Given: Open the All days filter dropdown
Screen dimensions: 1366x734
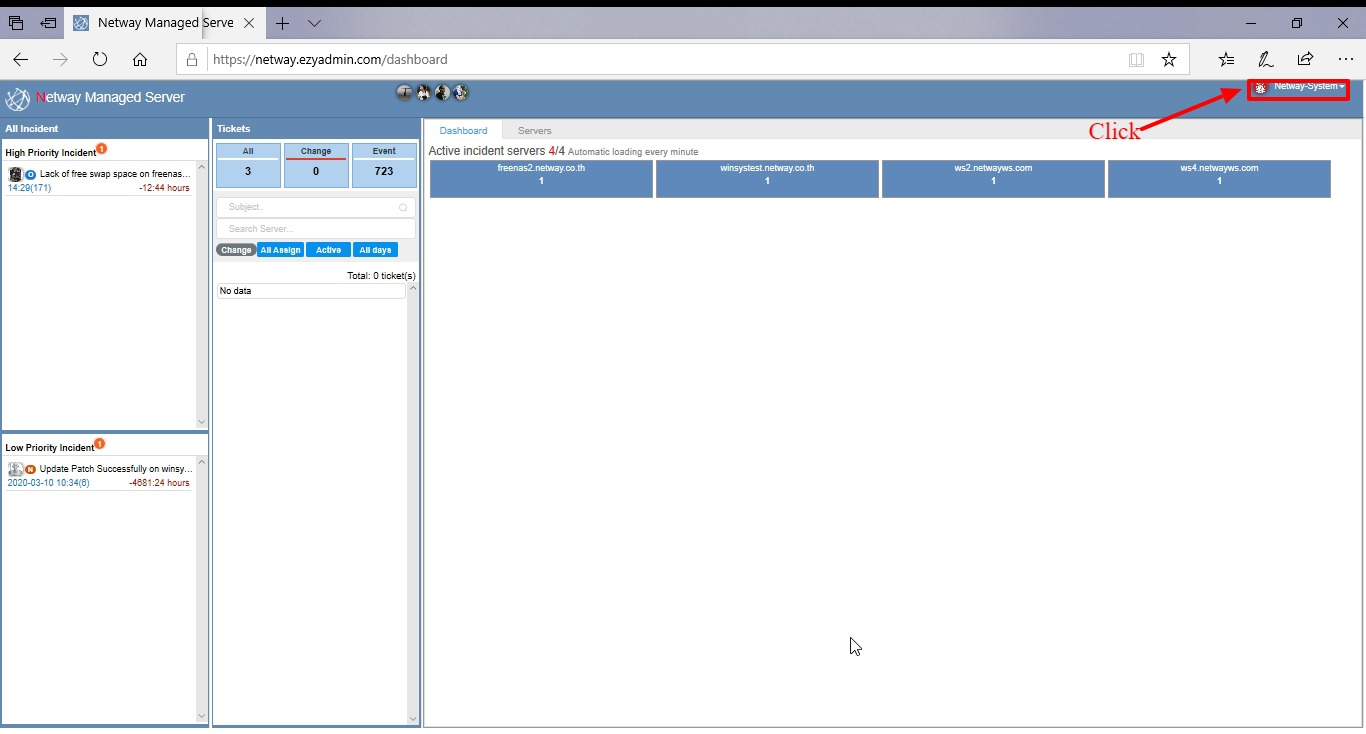Looking at the screenshot, I should point(375,250).
